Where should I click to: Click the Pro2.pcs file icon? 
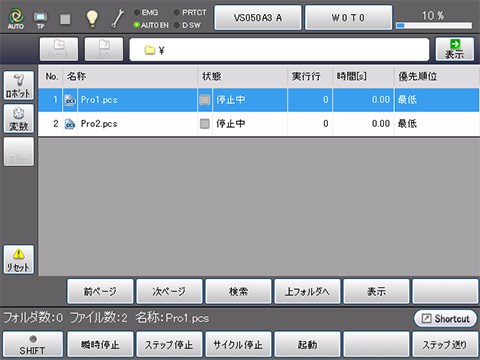click(70, 124)
